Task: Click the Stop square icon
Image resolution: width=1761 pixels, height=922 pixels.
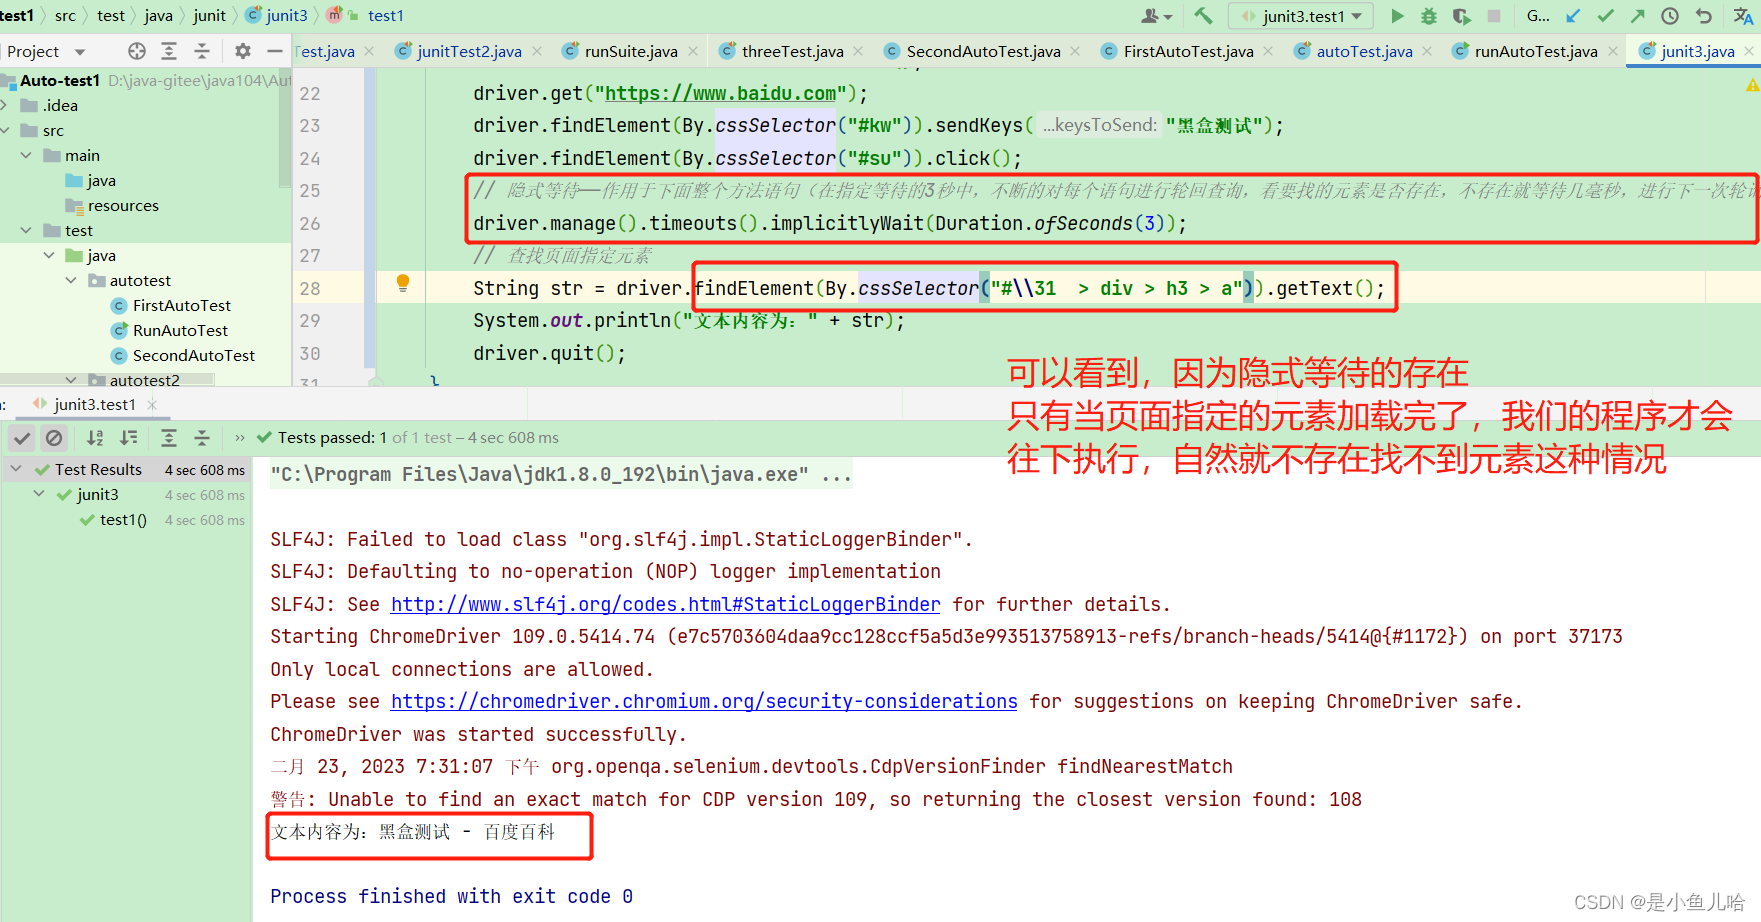Action: point(1494,16)
